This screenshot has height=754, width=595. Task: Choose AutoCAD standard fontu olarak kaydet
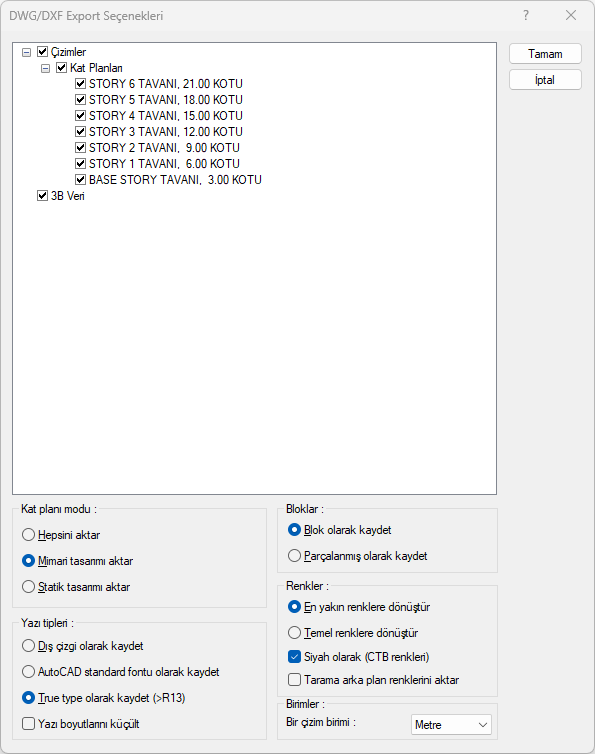[x=28, y=672]
